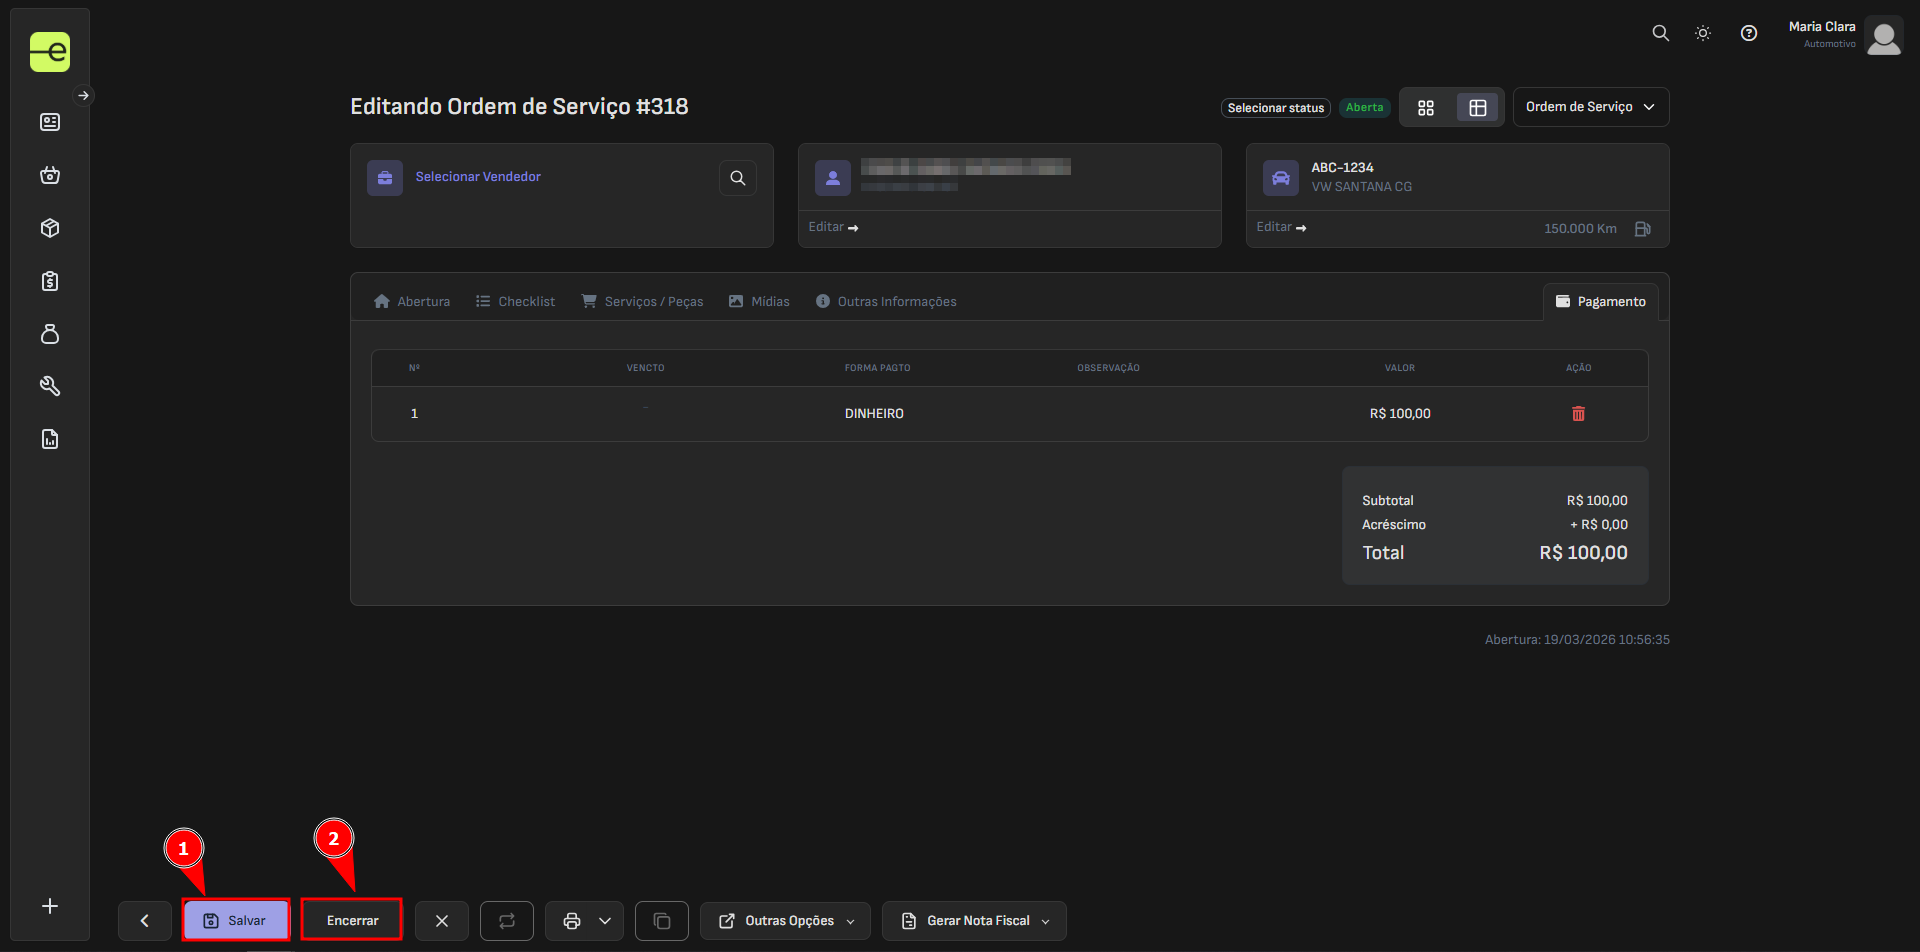This screenshot has width=1920, height=952.
Task: Delete the DINHEIRO payment row with trash icon
Action: tap(1578, 414)
